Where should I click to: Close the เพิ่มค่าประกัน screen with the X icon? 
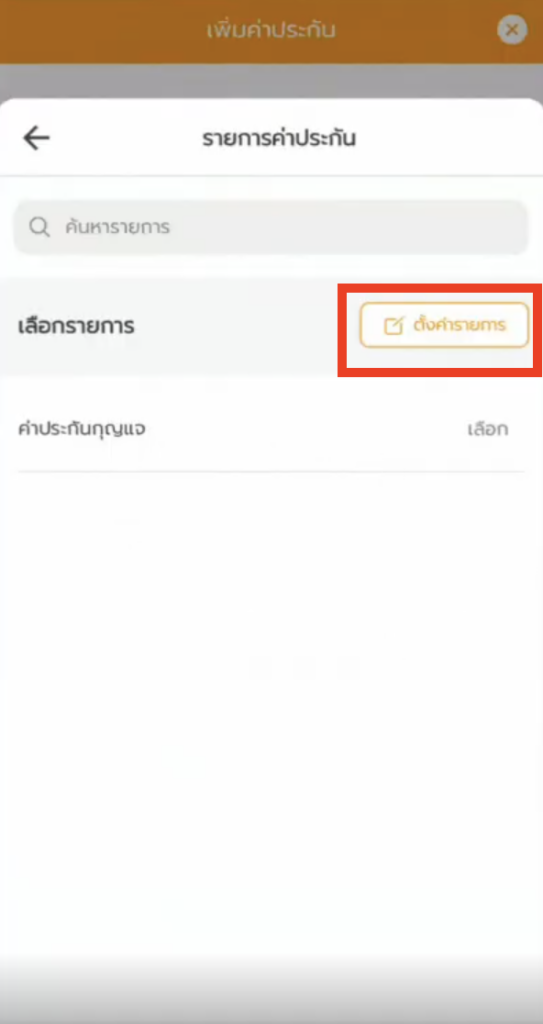(x=512, y=29)
